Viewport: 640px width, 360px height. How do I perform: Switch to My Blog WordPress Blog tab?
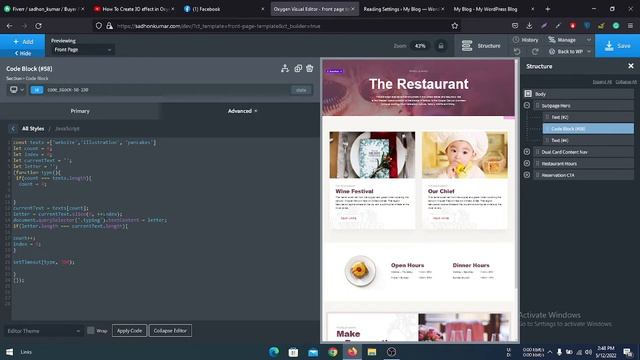pyautogui.click(x=494, y=9)
